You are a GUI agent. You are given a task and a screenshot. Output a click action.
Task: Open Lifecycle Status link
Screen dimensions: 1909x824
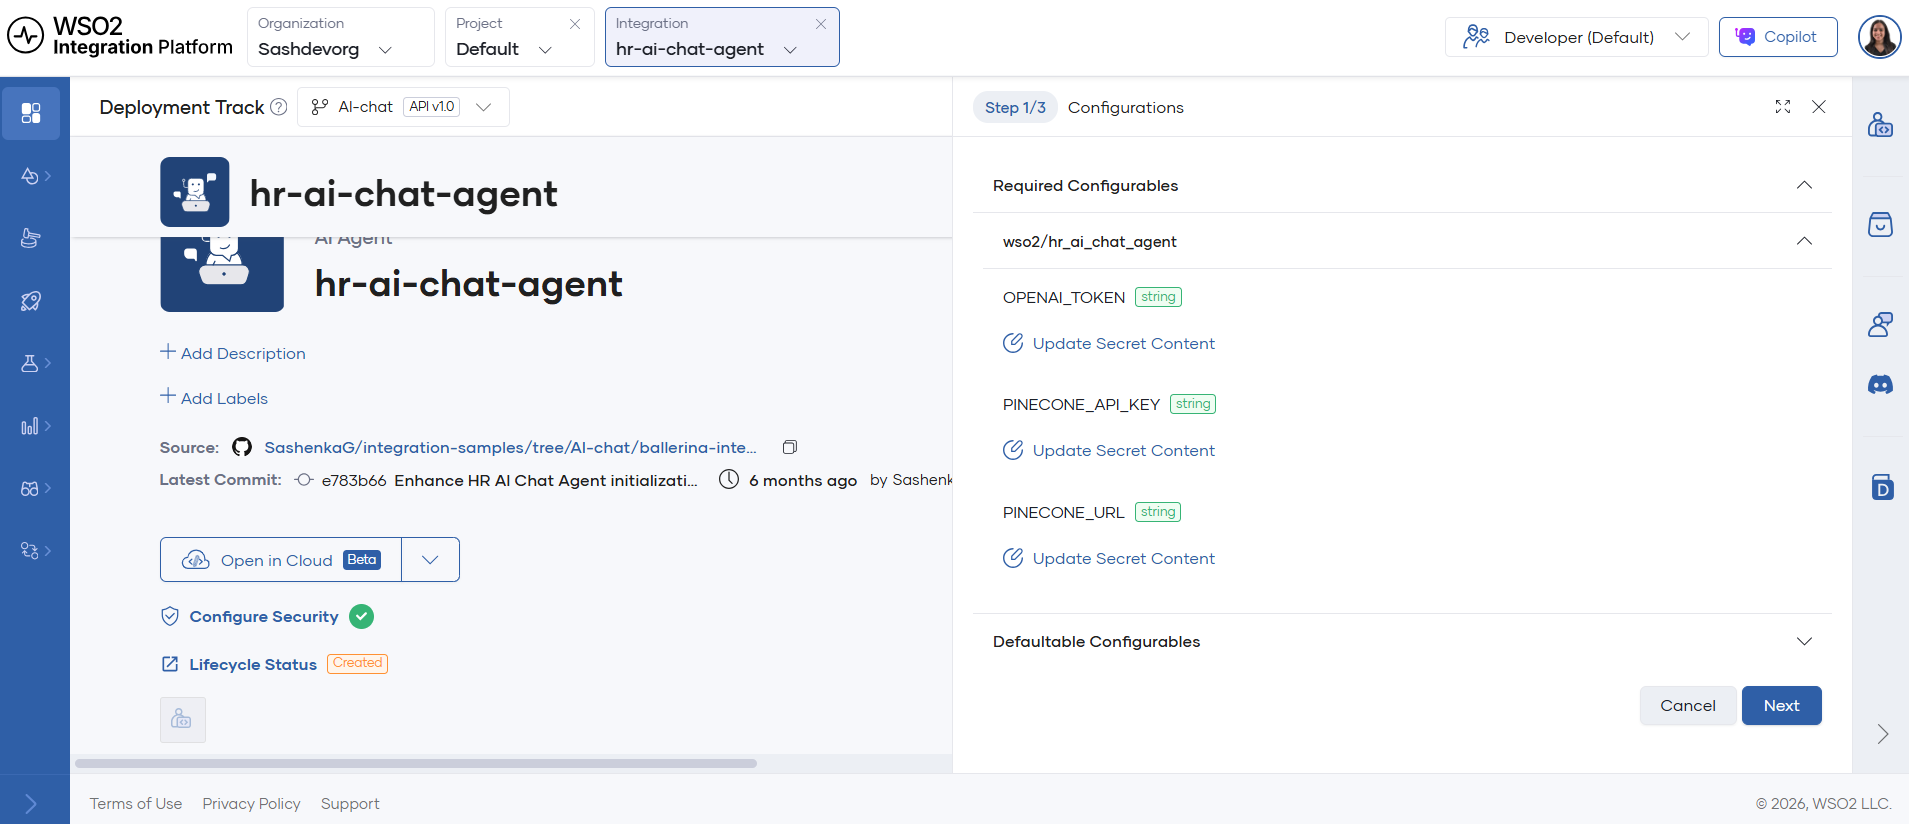[x=253, y=664]
